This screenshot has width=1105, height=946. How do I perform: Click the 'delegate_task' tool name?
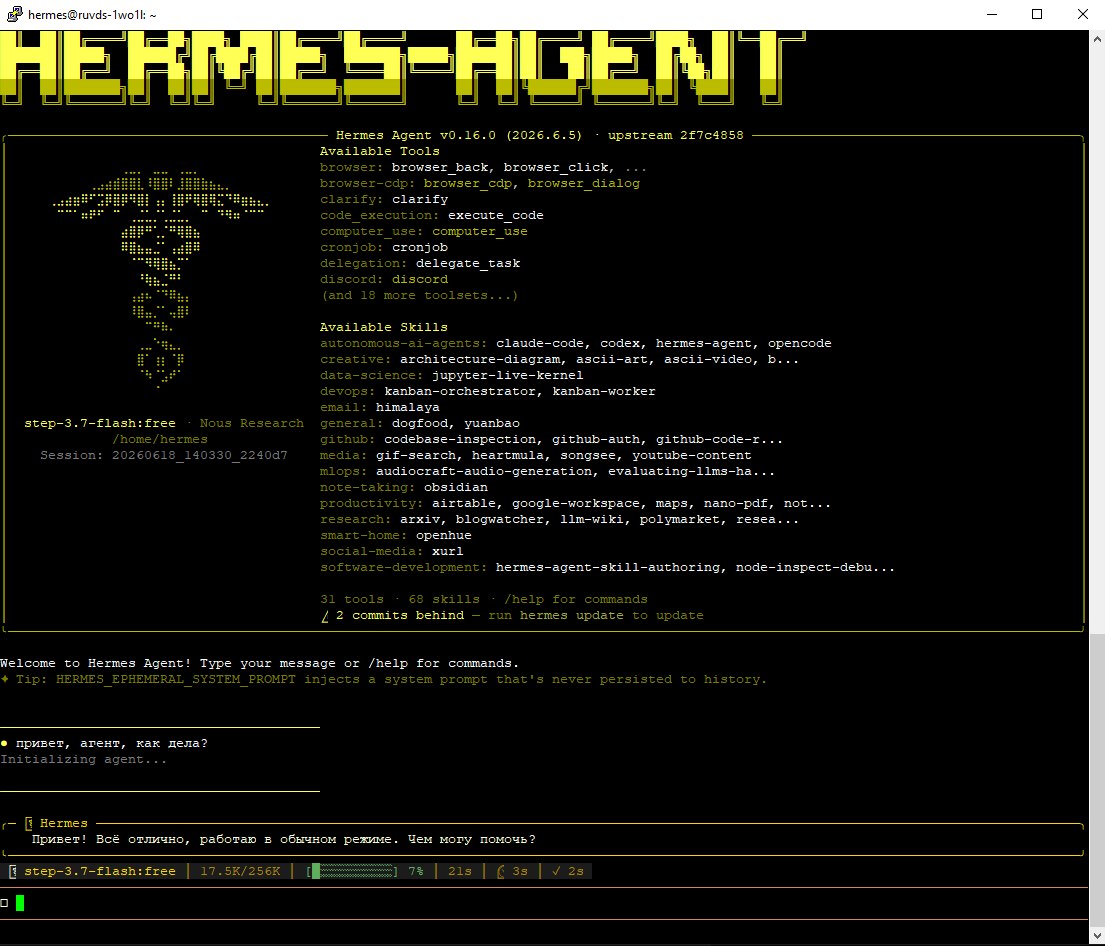468,263
